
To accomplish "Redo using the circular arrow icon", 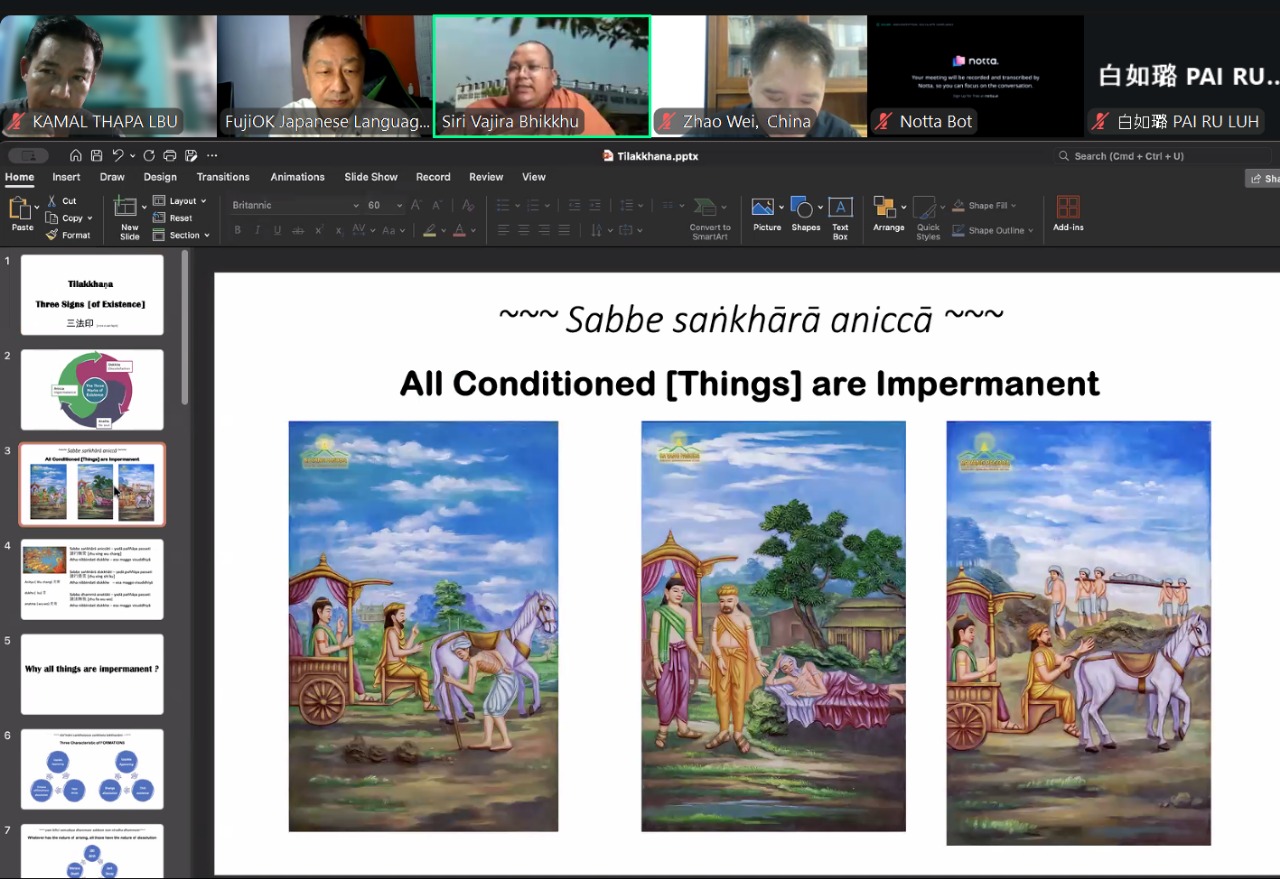I will click(149, 155).
